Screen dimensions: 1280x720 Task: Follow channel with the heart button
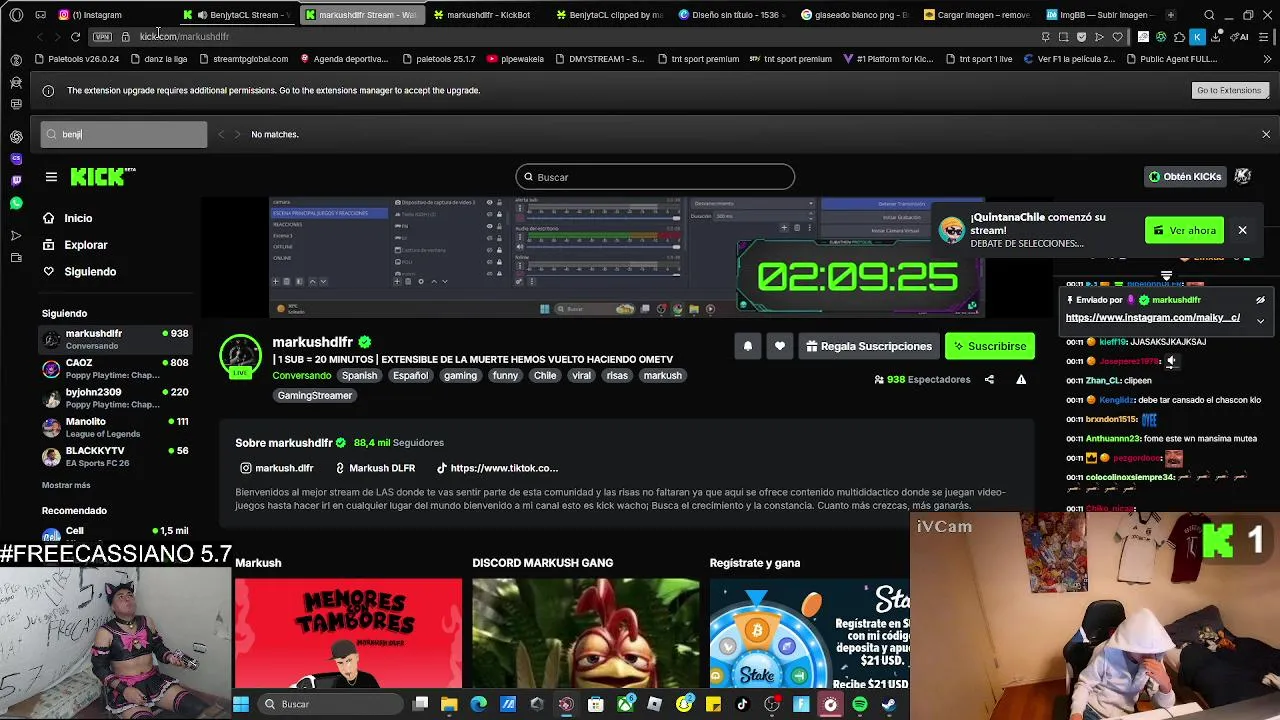[779, 346]
